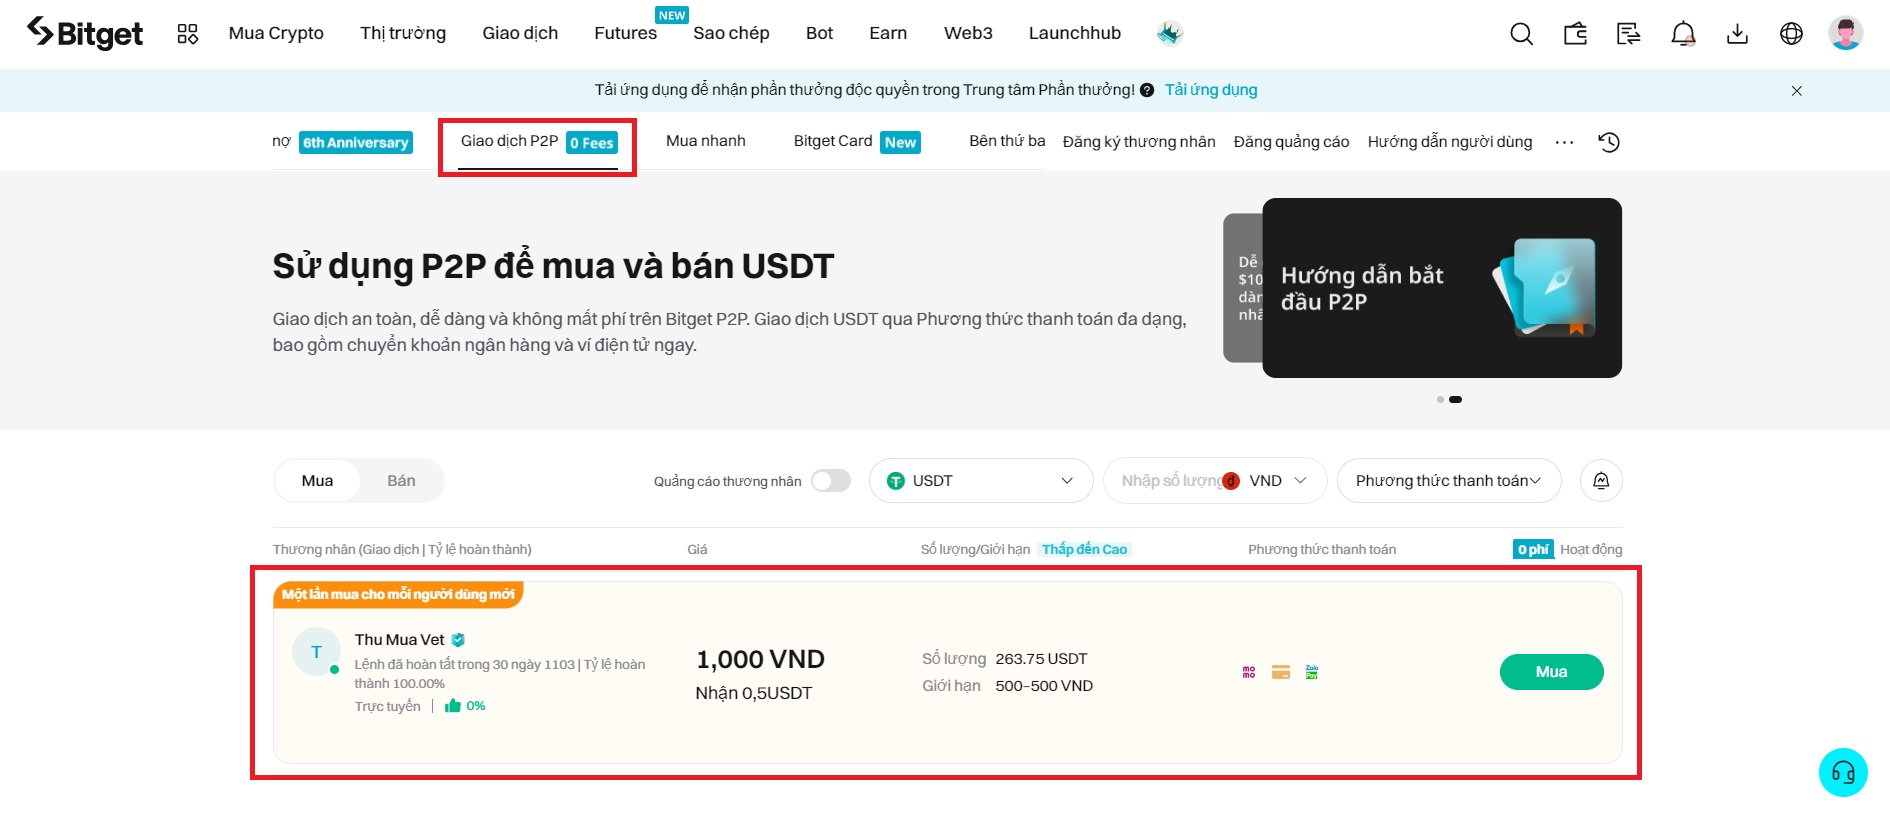Viewport: 1890px width, 817px height.
Task: Expand the VND currency dropdown
Action: 1266,481
